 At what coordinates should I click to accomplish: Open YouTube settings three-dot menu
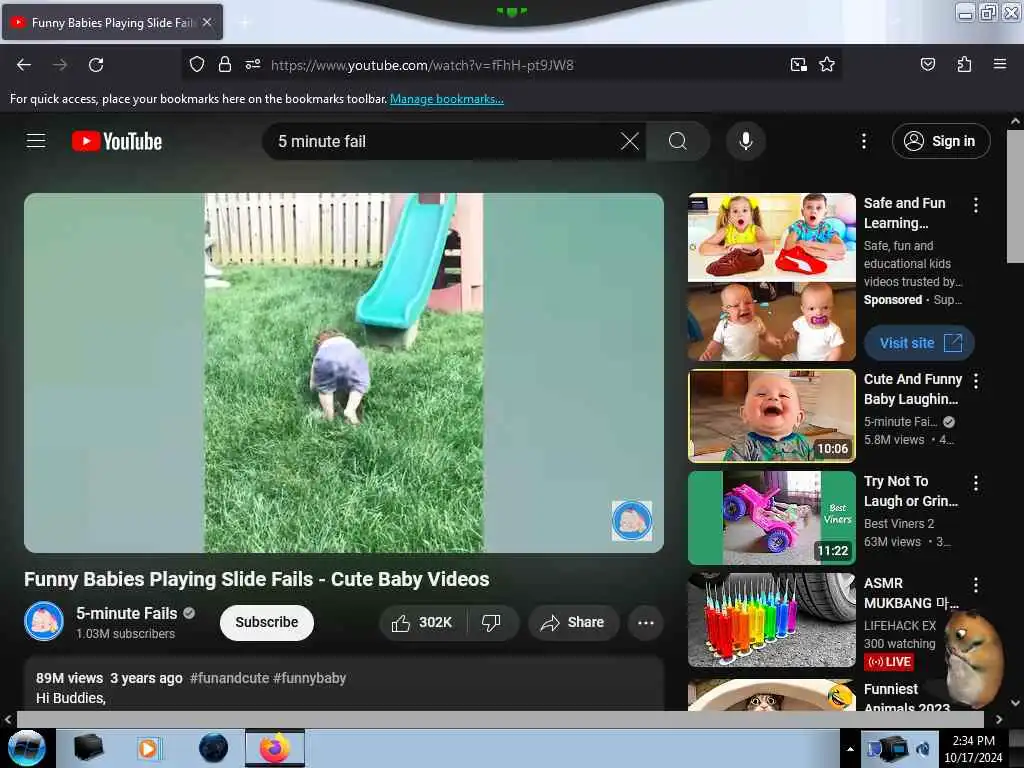click(x=863, y=141)
